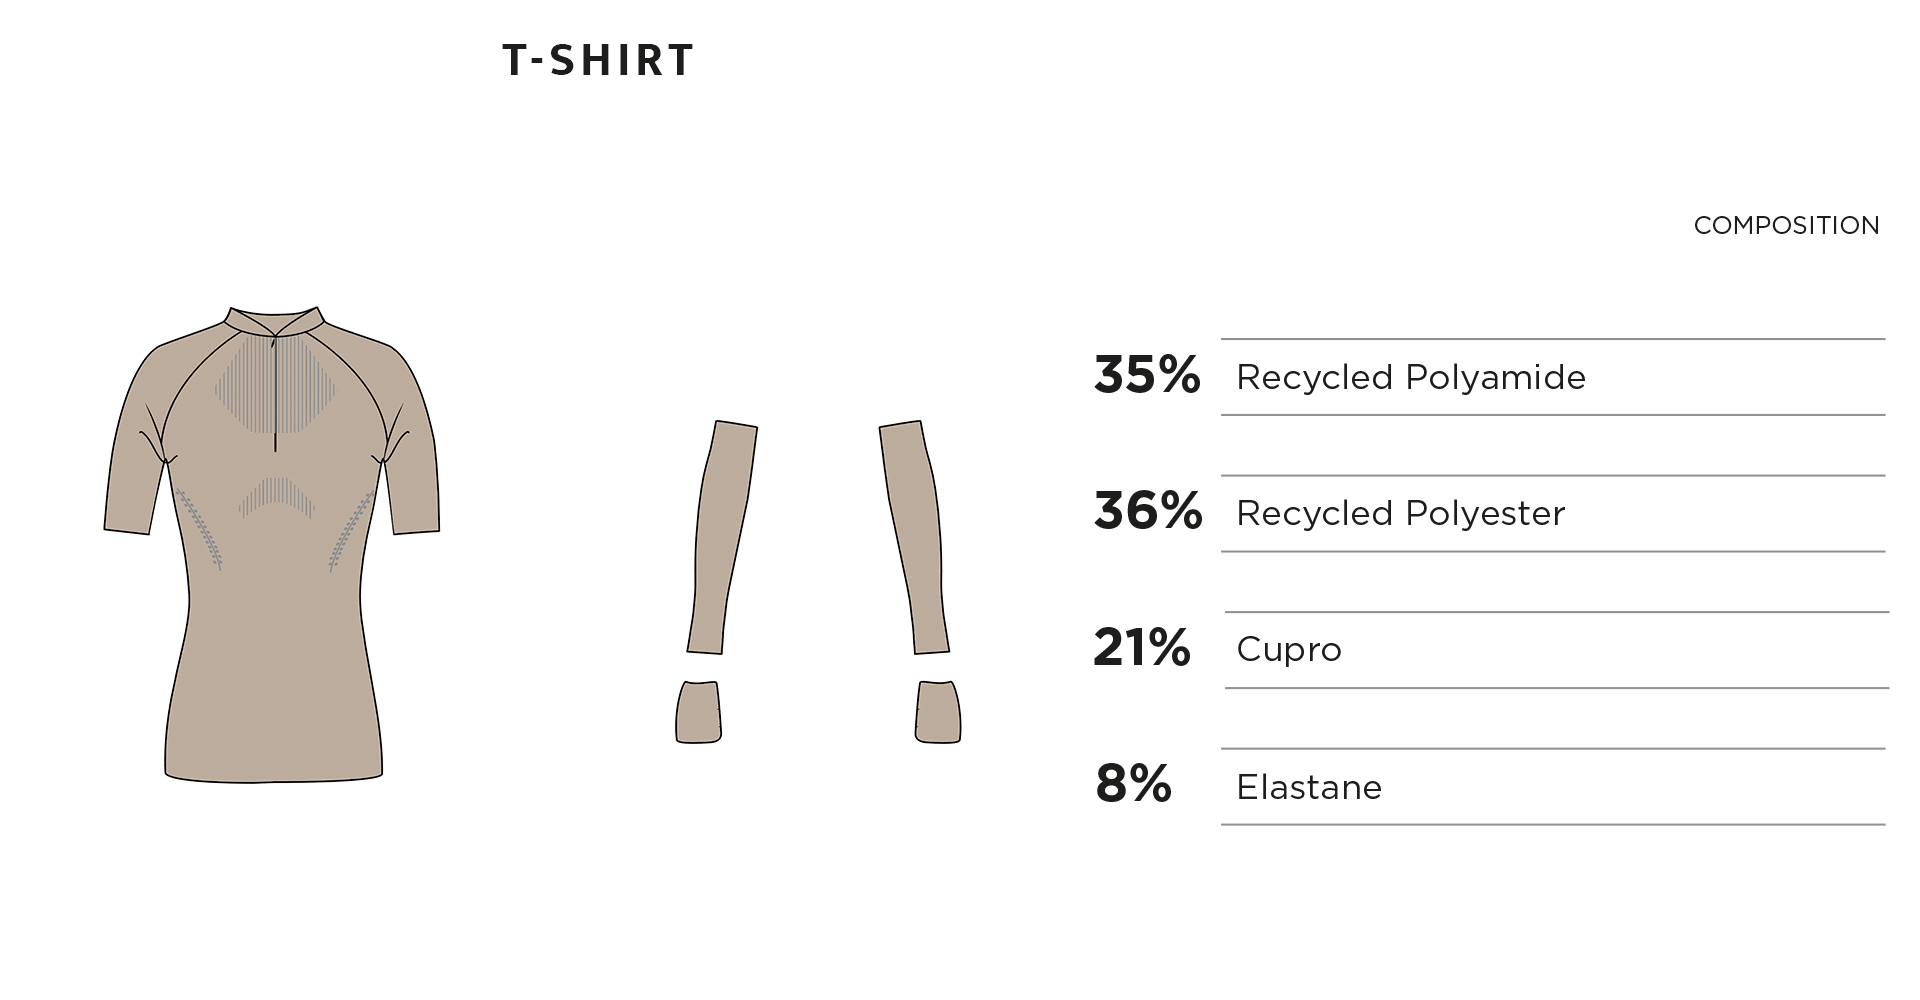Click the left wrist cuff illustration
The width and height of the screenshot is (1920, 1000).
pos(698,712)
